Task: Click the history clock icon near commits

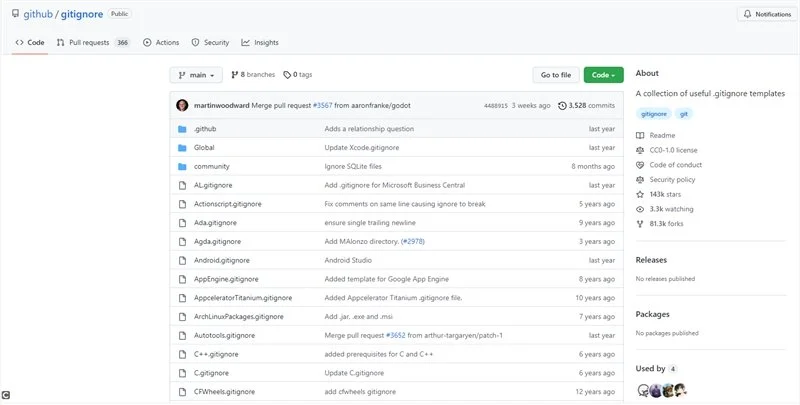Action: (562, 105)
